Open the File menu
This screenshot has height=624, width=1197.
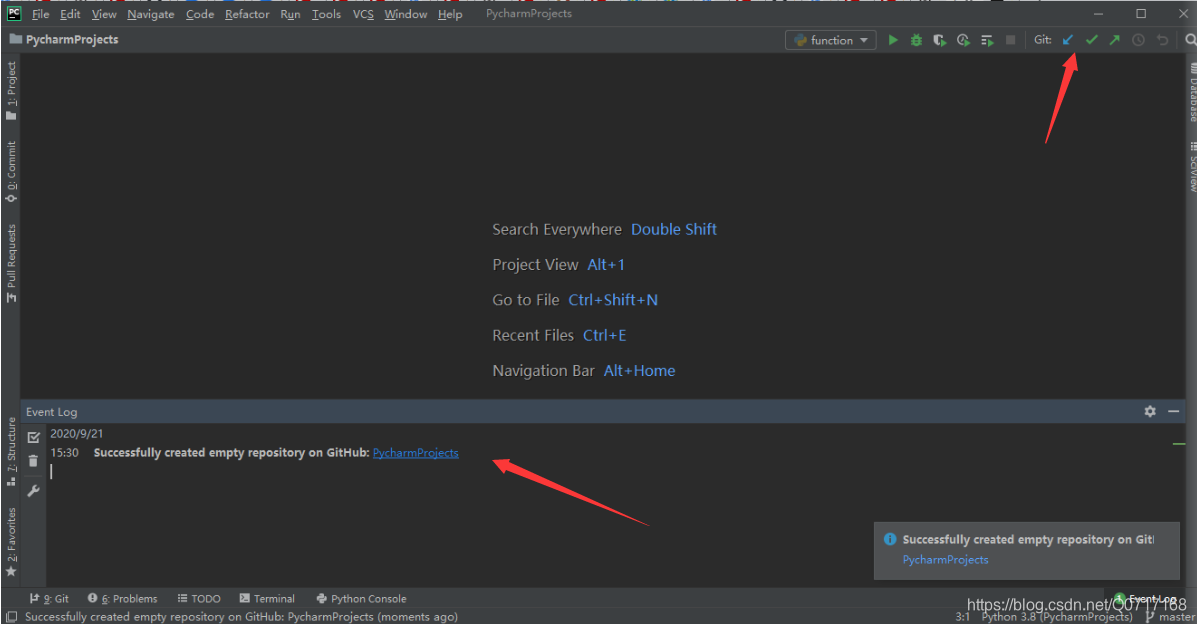pos(40,14)
